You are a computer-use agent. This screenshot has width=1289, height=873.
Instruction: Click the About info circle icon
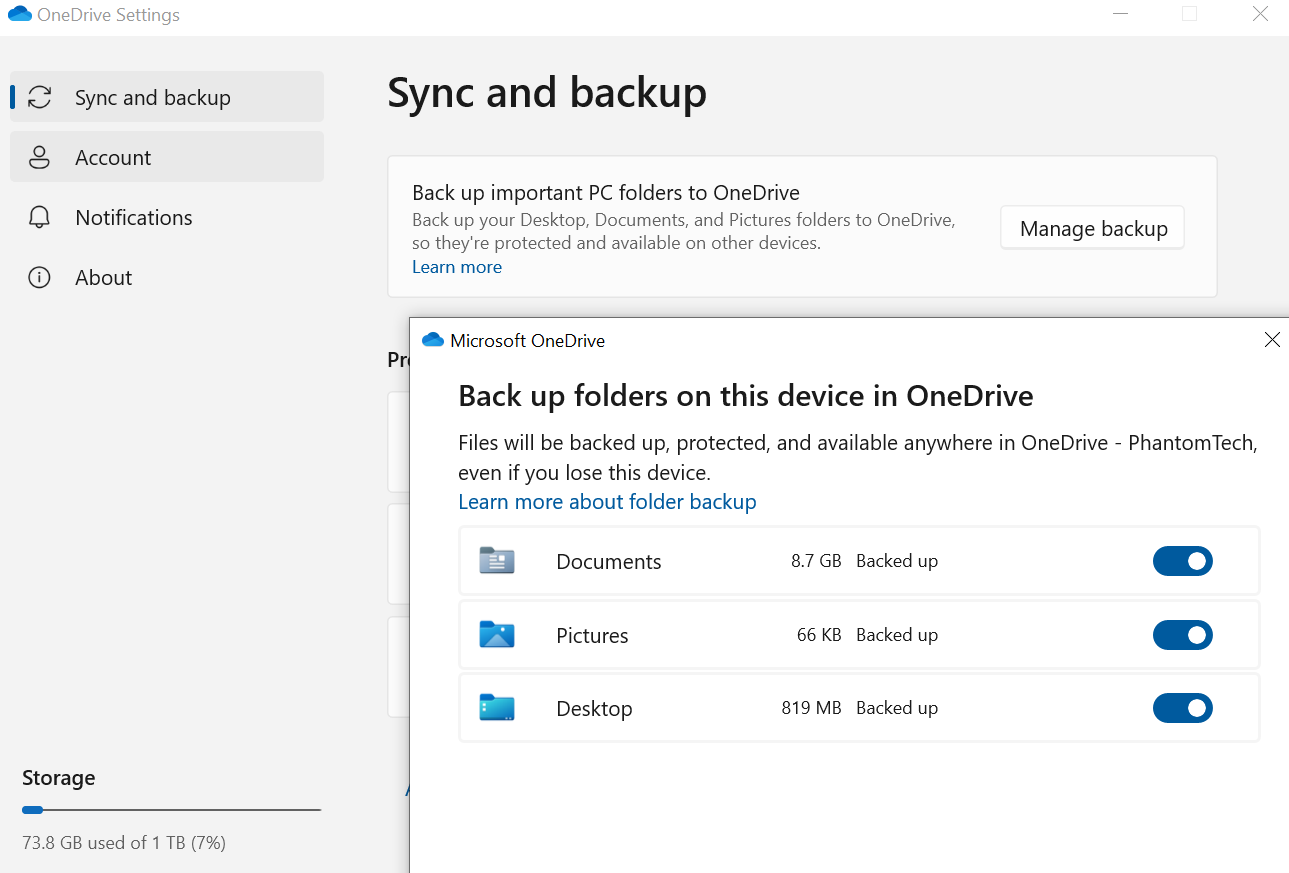pyautogui.click(x=39, y=277)
